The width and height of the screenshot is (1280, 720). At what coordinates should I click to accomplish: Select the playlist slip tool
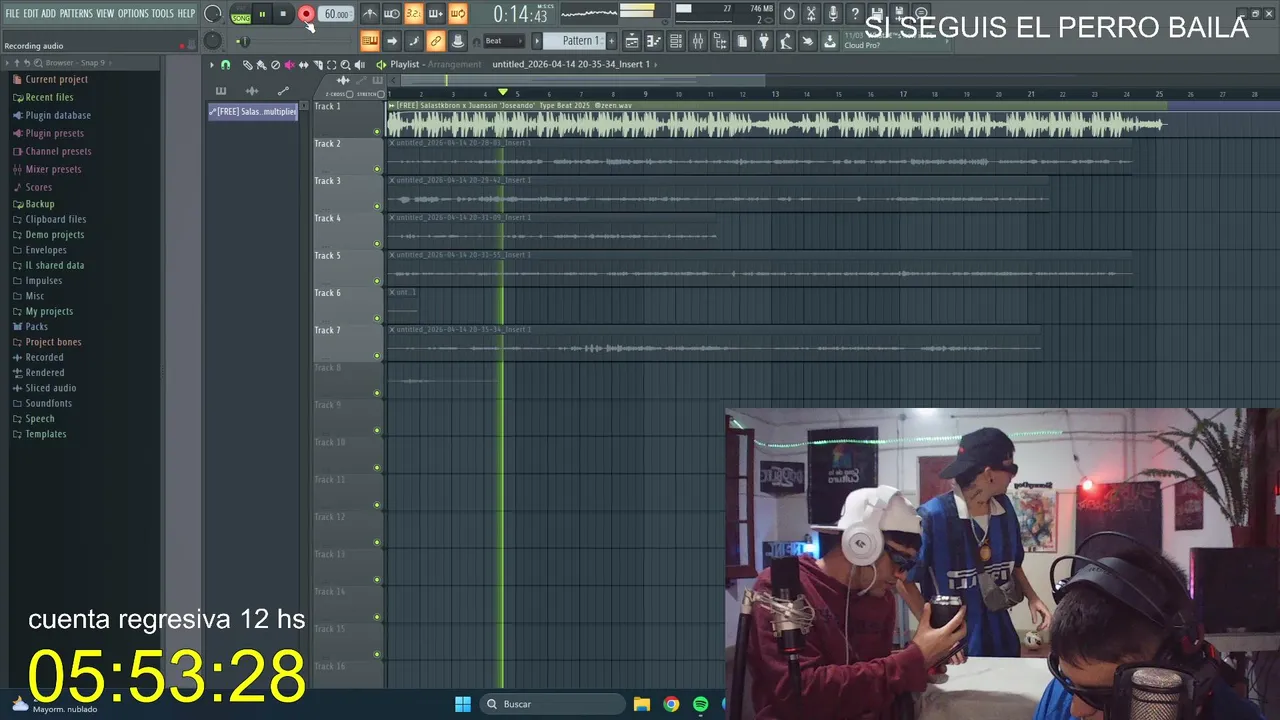[x=304, y=65]
